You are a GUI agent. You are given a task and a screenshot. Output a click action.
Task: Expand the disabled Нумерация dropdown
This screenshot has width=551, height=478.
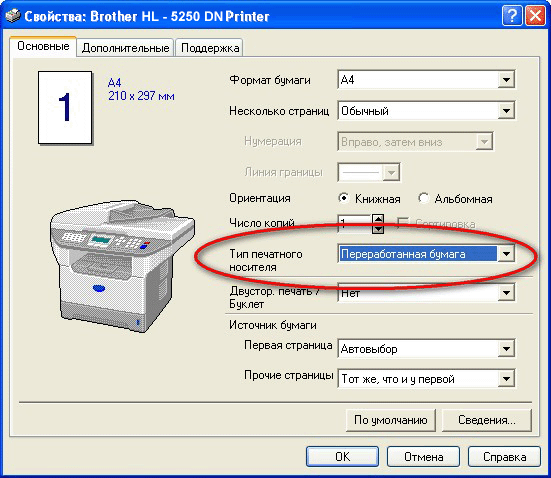tap(484, 142)
